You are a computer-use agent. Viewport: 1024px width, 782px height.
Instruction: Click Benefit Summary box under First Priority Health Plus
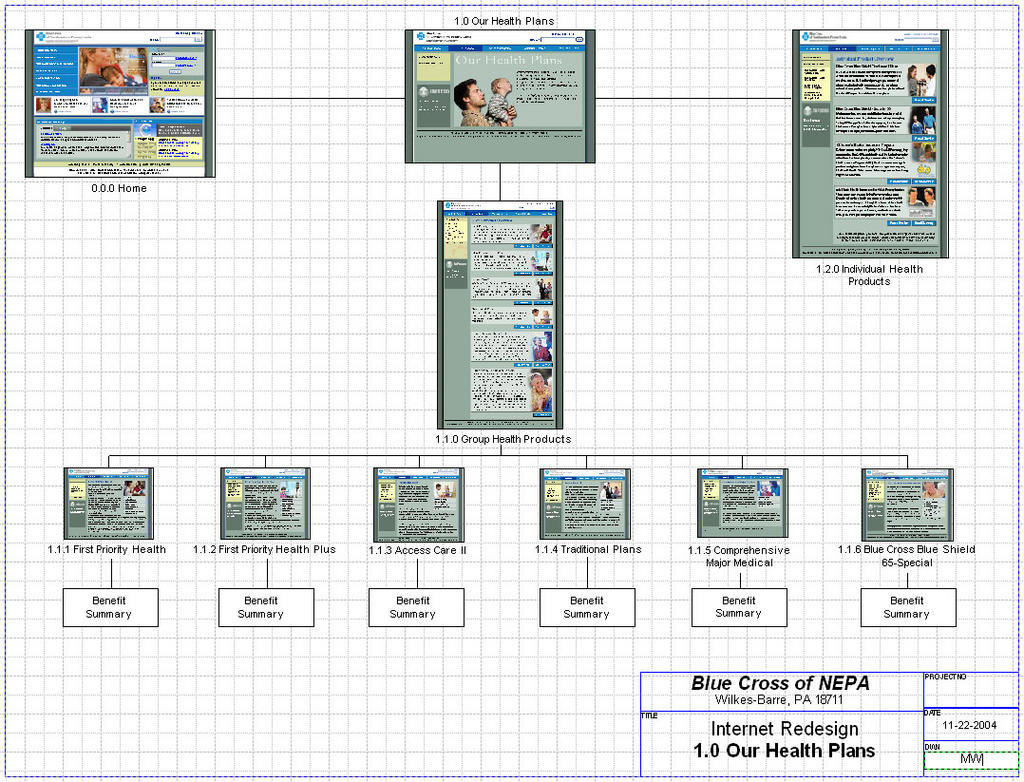click(266, 608)
